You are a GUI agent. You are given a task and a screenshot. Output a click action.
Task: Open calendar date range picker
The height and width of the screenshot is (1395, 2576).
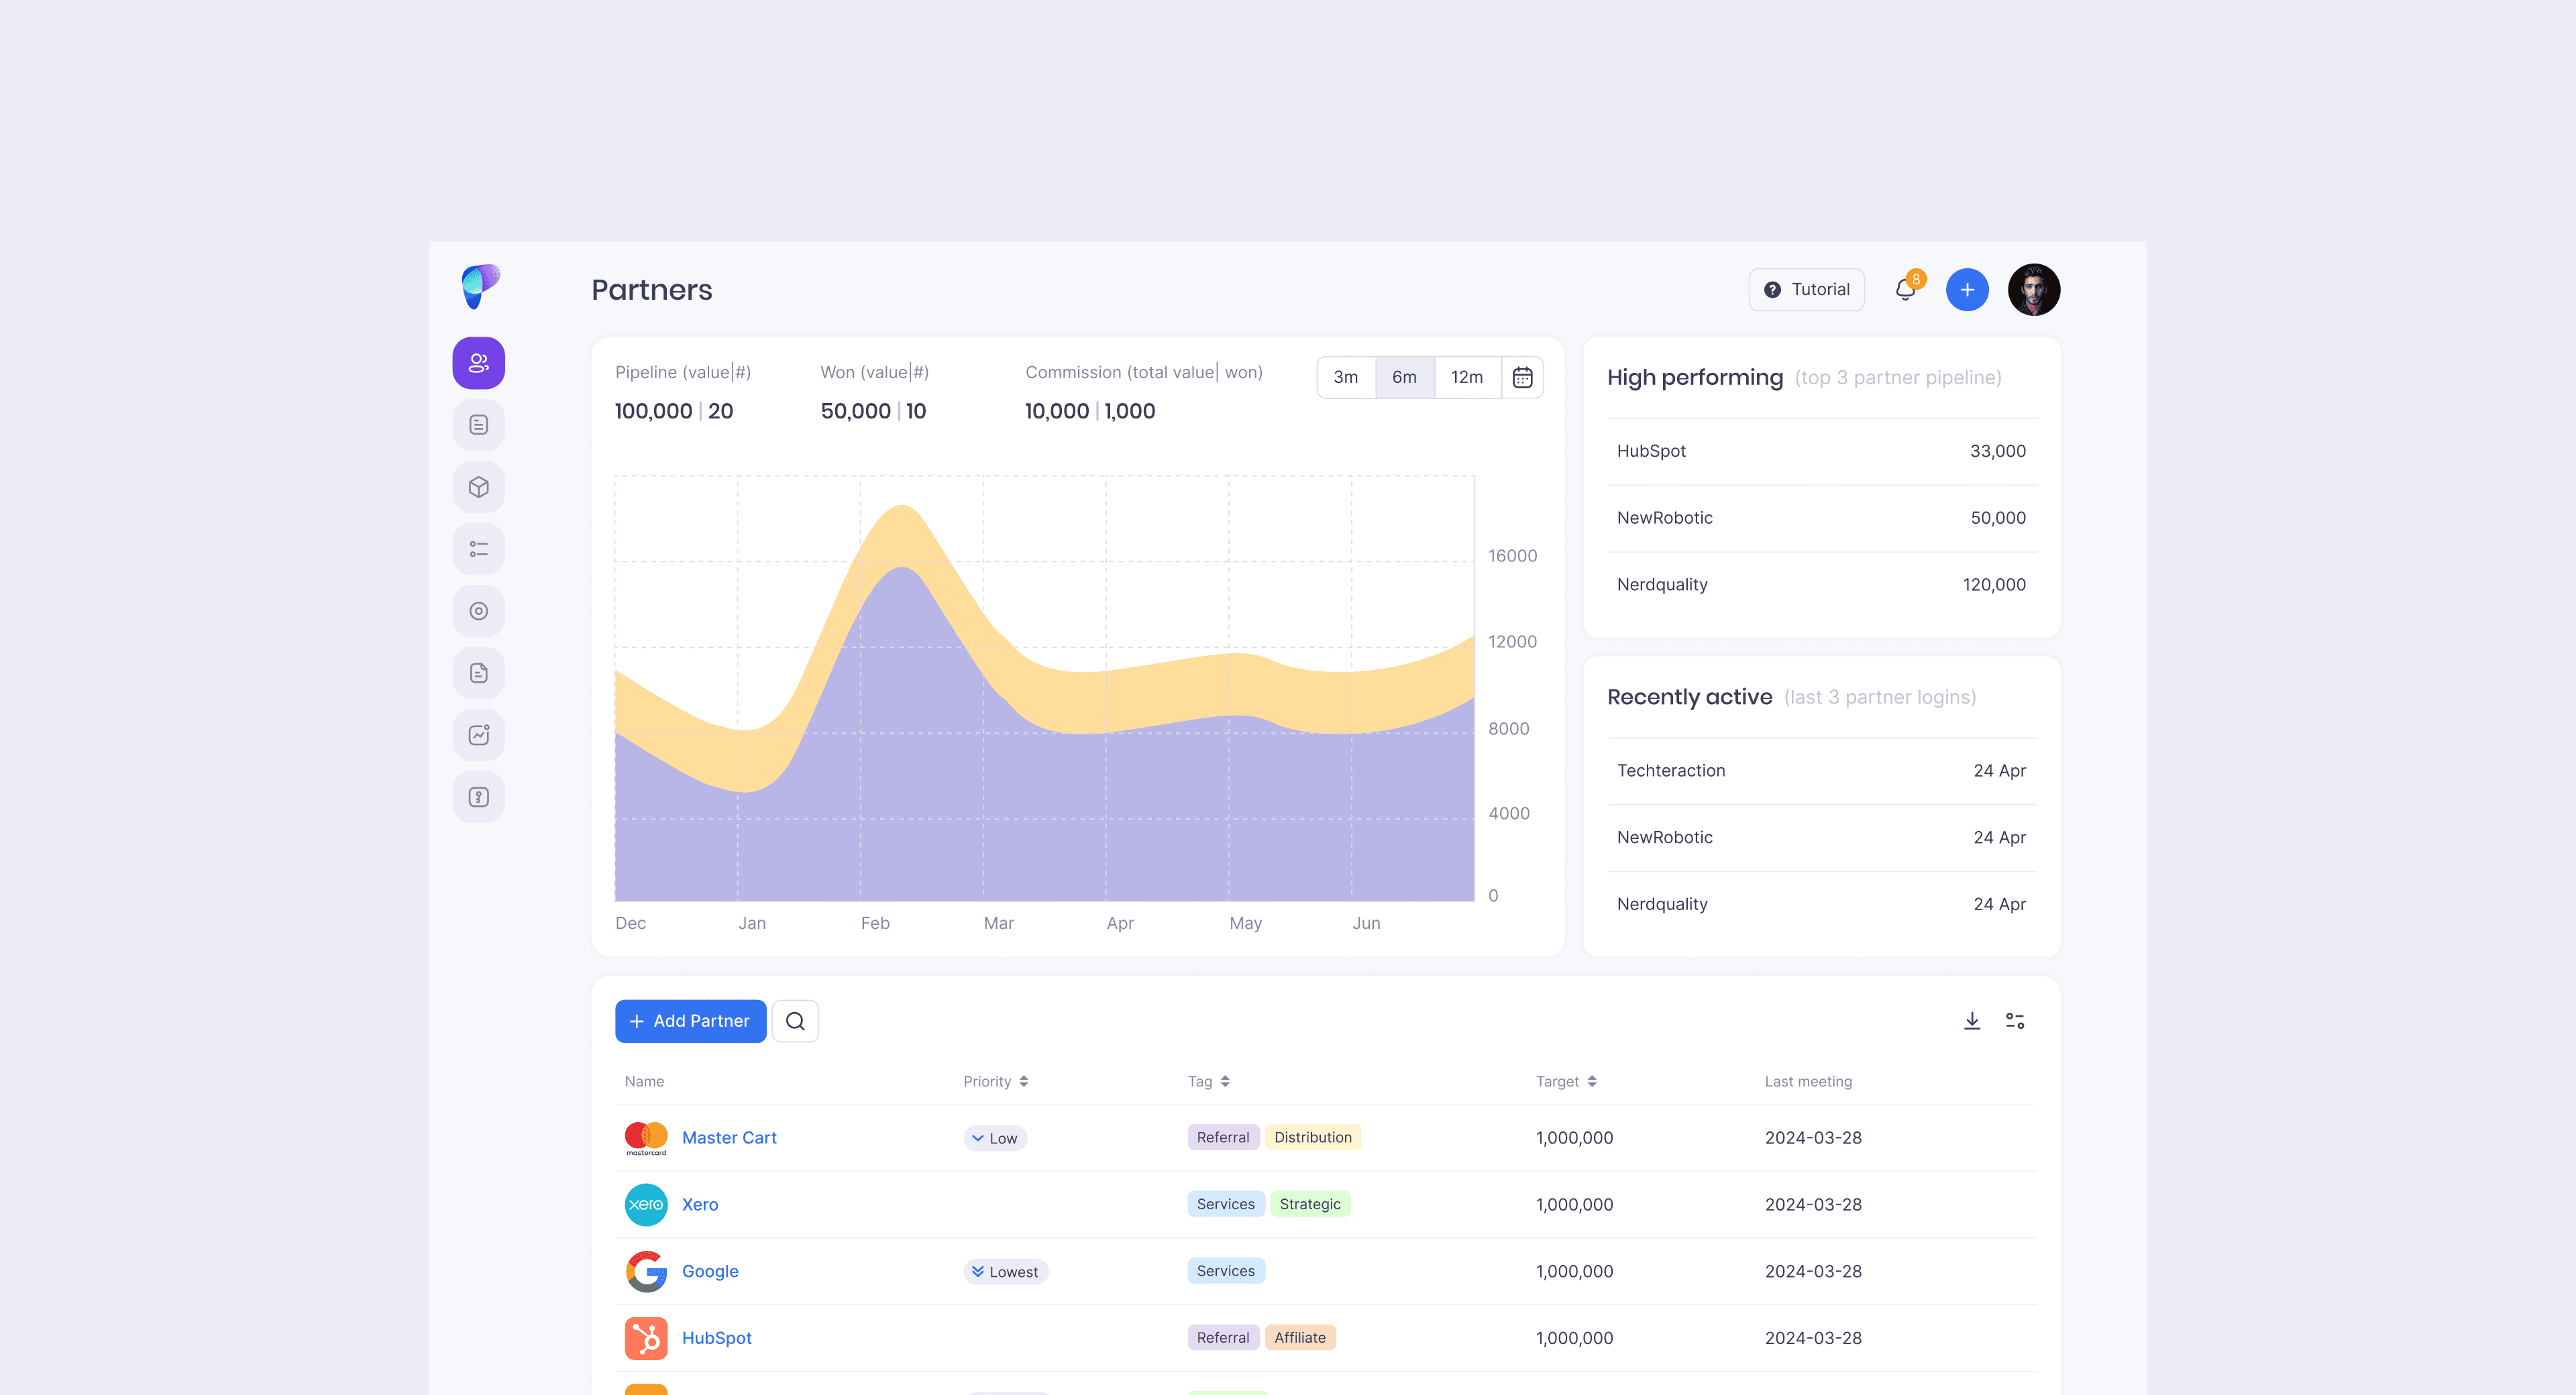(x=1521, y=377)
